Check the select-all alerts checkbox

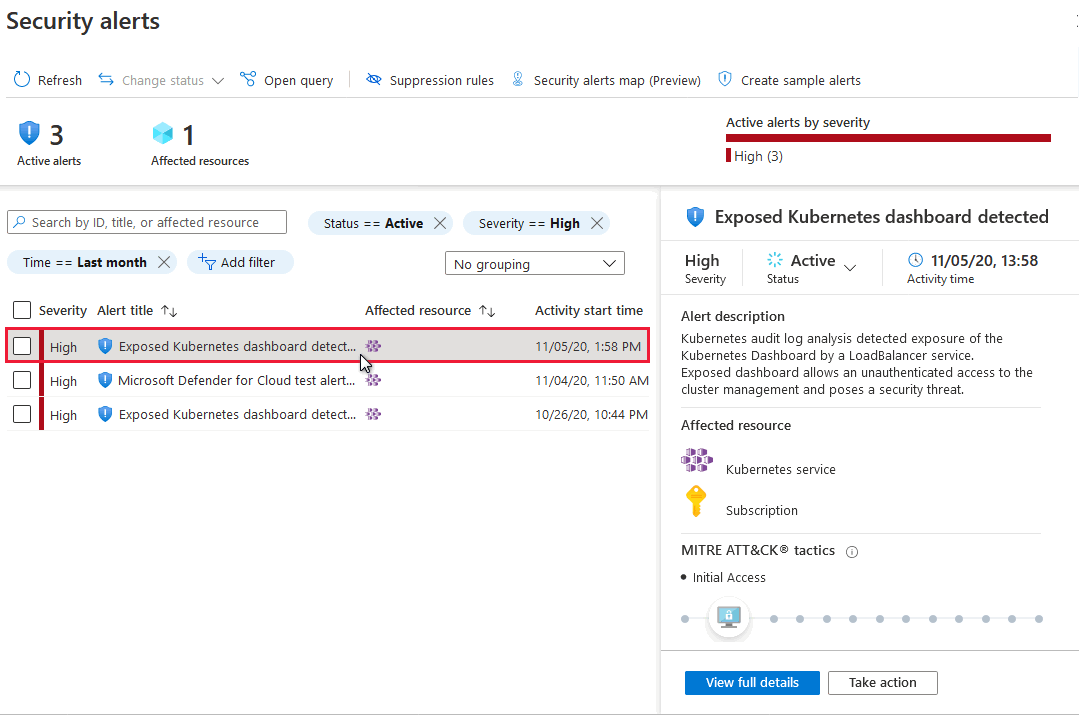[x=22, y=310]
